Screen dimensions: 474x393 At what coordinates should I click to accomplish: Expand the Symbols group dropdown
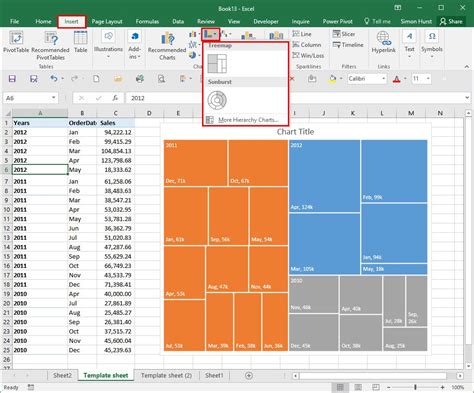[x=432, y=57]
